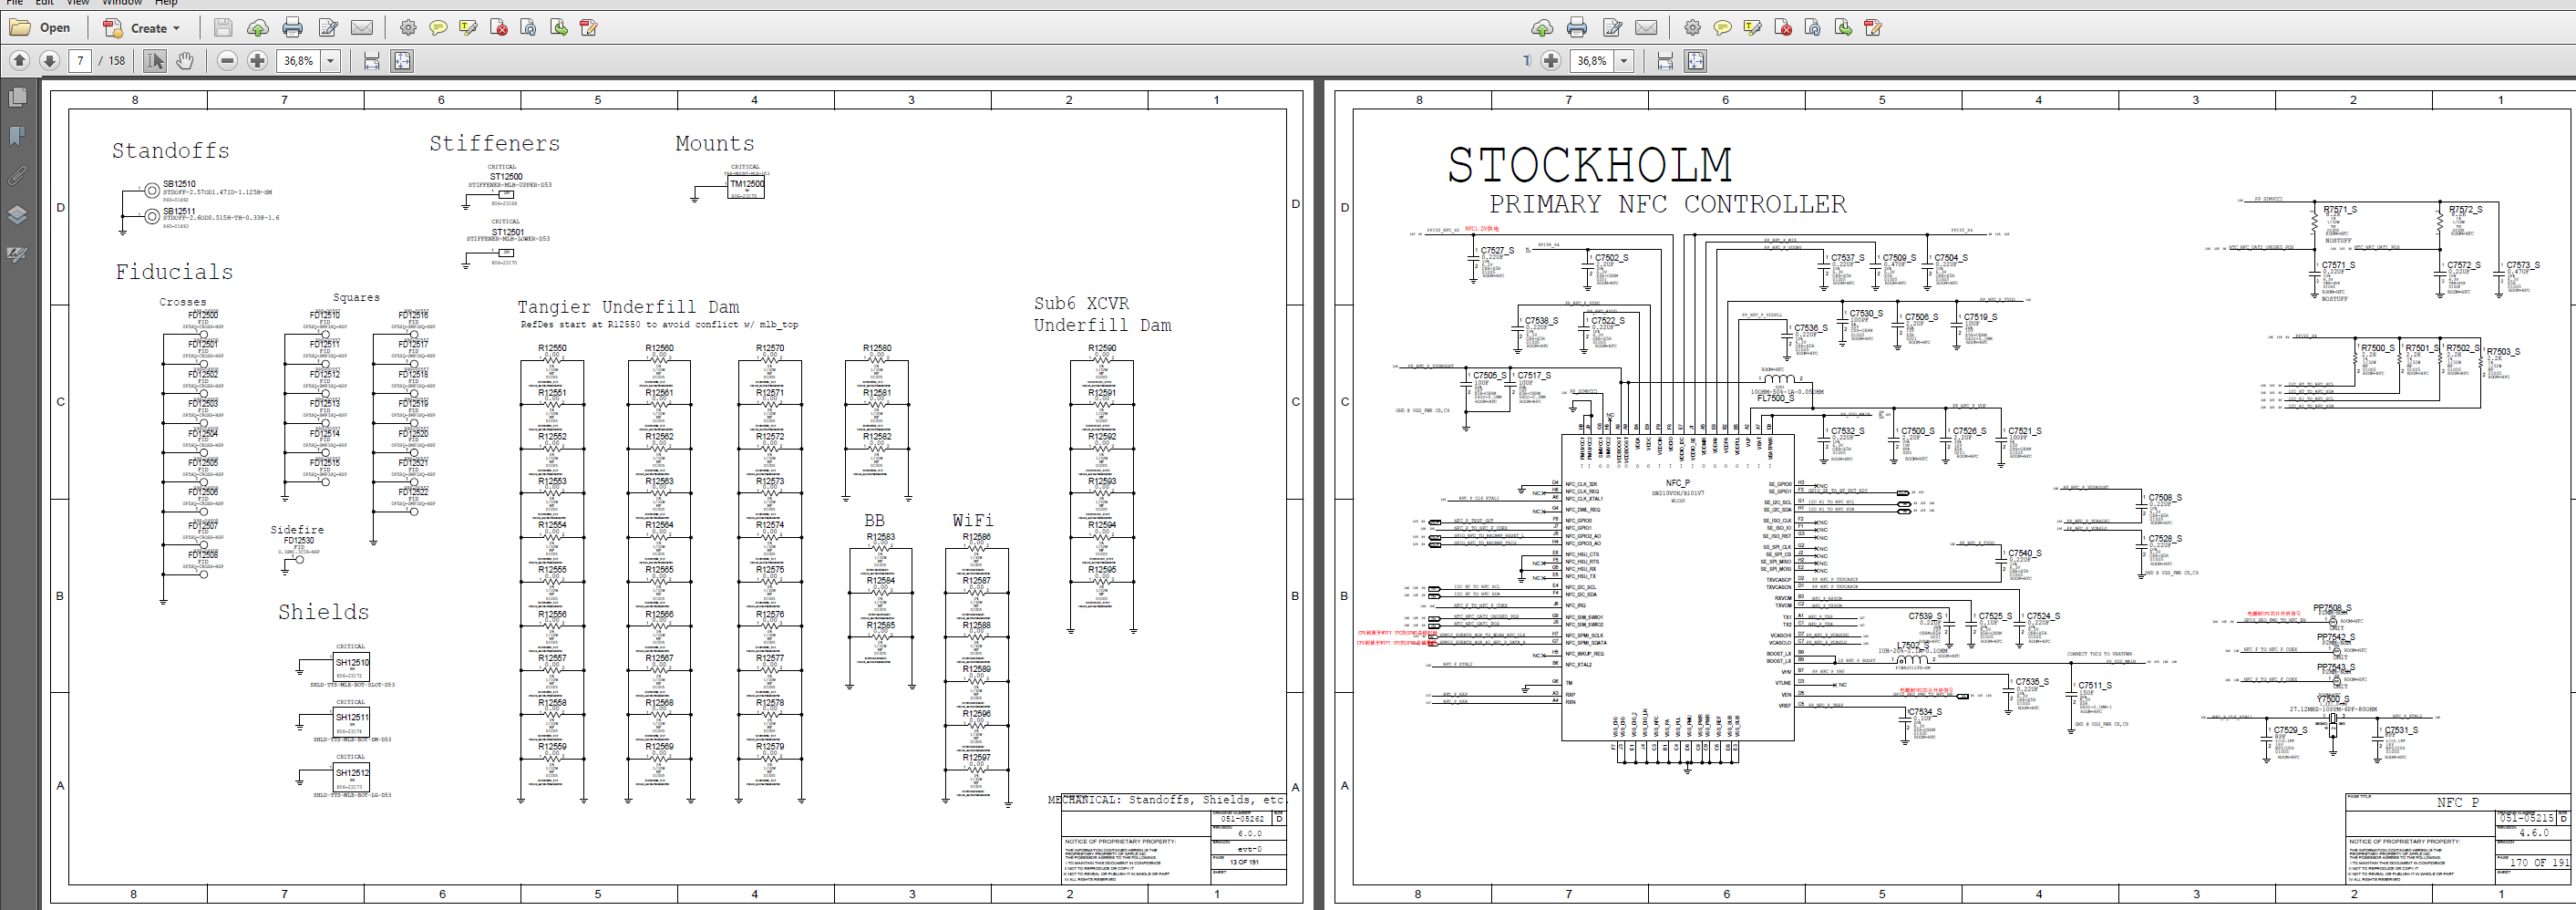Image resolution: width=2576 pixels, height=910 pixels.
Task: Open the View menu
Action: click(x=77, y=3)
